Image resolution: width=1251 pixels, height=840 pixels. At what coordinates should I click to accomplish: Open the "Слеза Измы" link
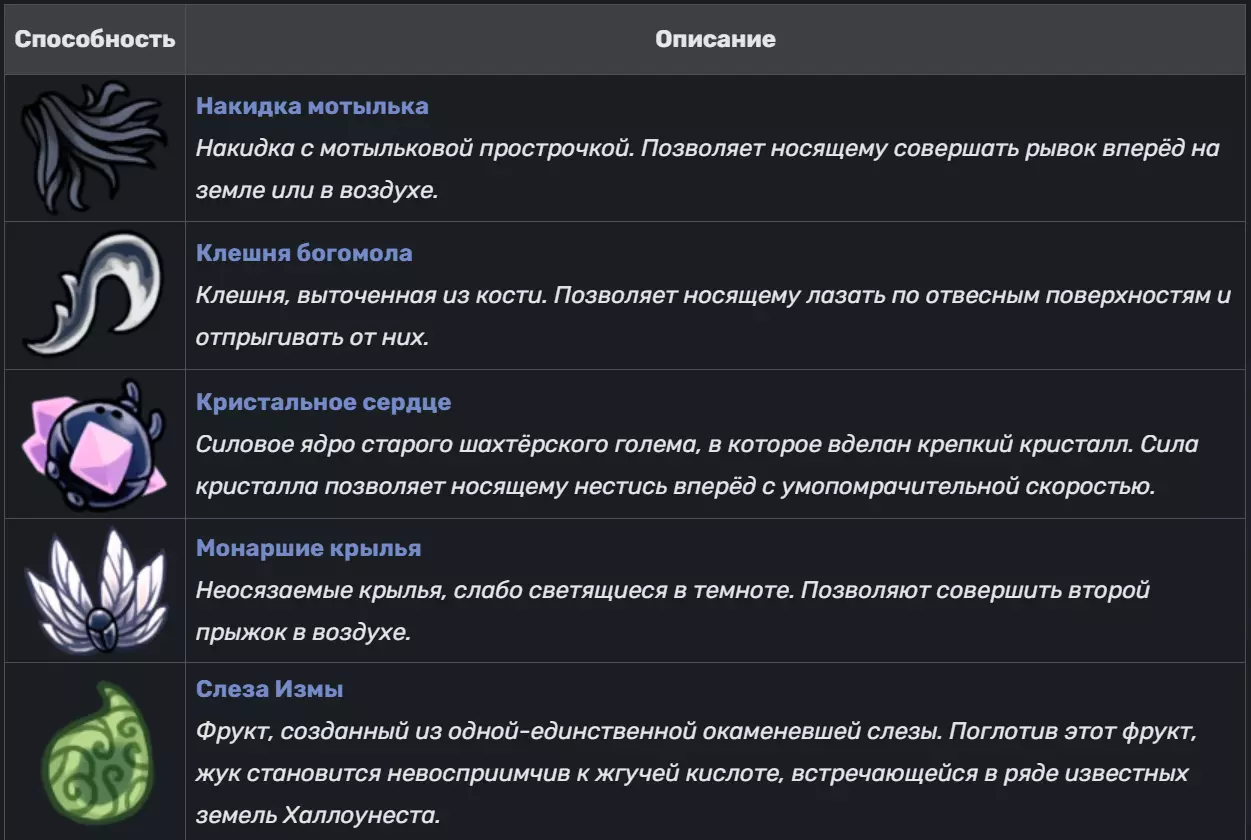pos(270,689)
